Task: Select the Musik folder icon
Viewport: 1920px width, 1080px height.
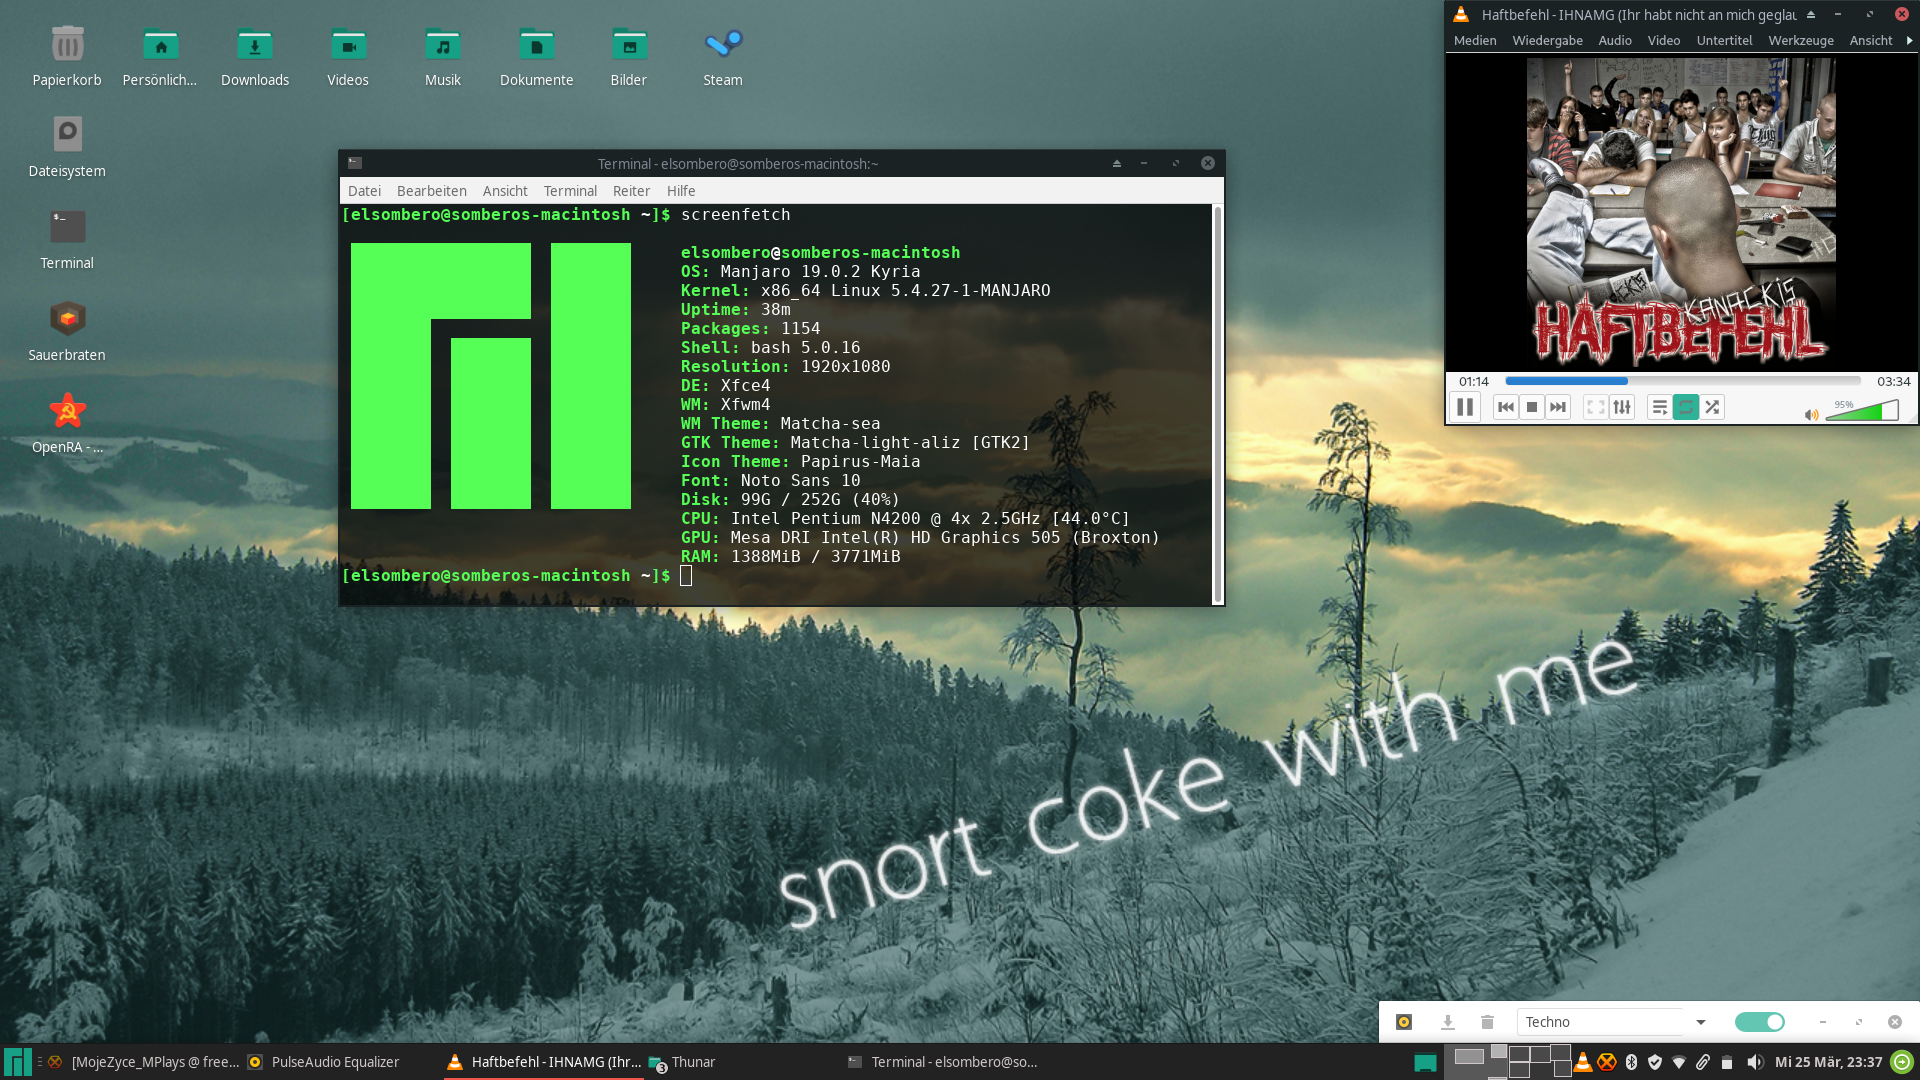Action: click(442, 57)
